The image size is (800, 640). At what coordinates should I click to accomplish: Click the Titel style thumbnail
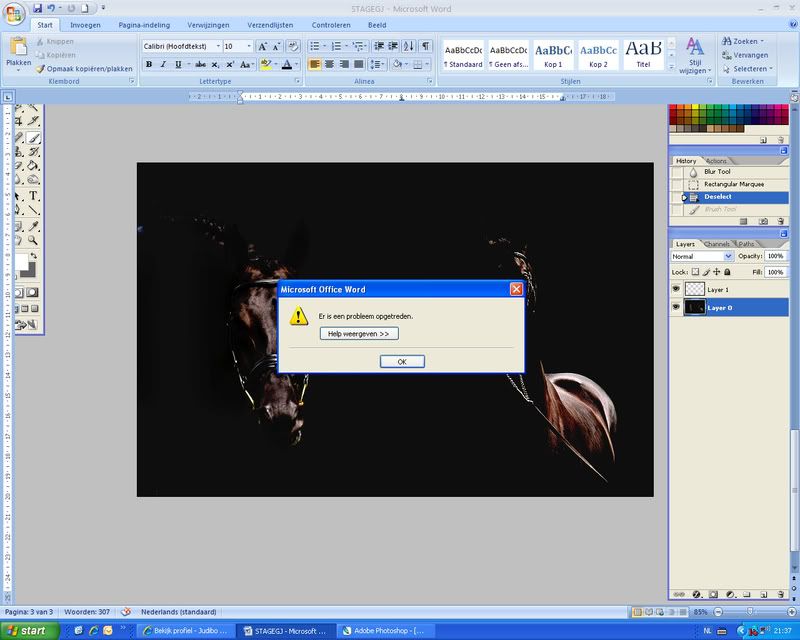pyautogui.click(x=643, y=55)
